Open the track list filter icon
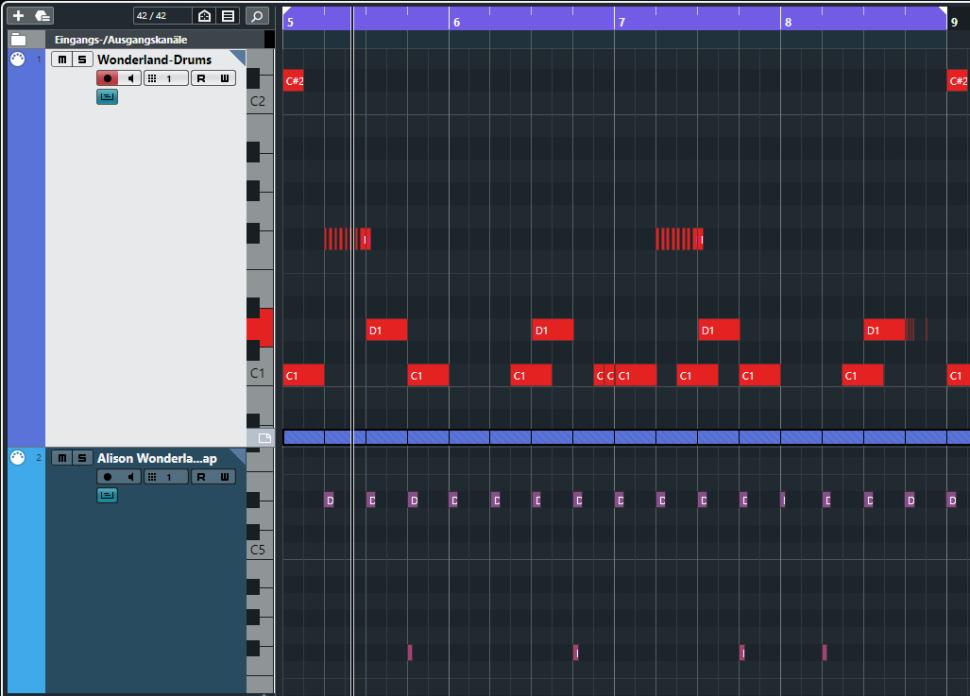The width and height of the screenshot is (970, 696). (x=227, y=16)
